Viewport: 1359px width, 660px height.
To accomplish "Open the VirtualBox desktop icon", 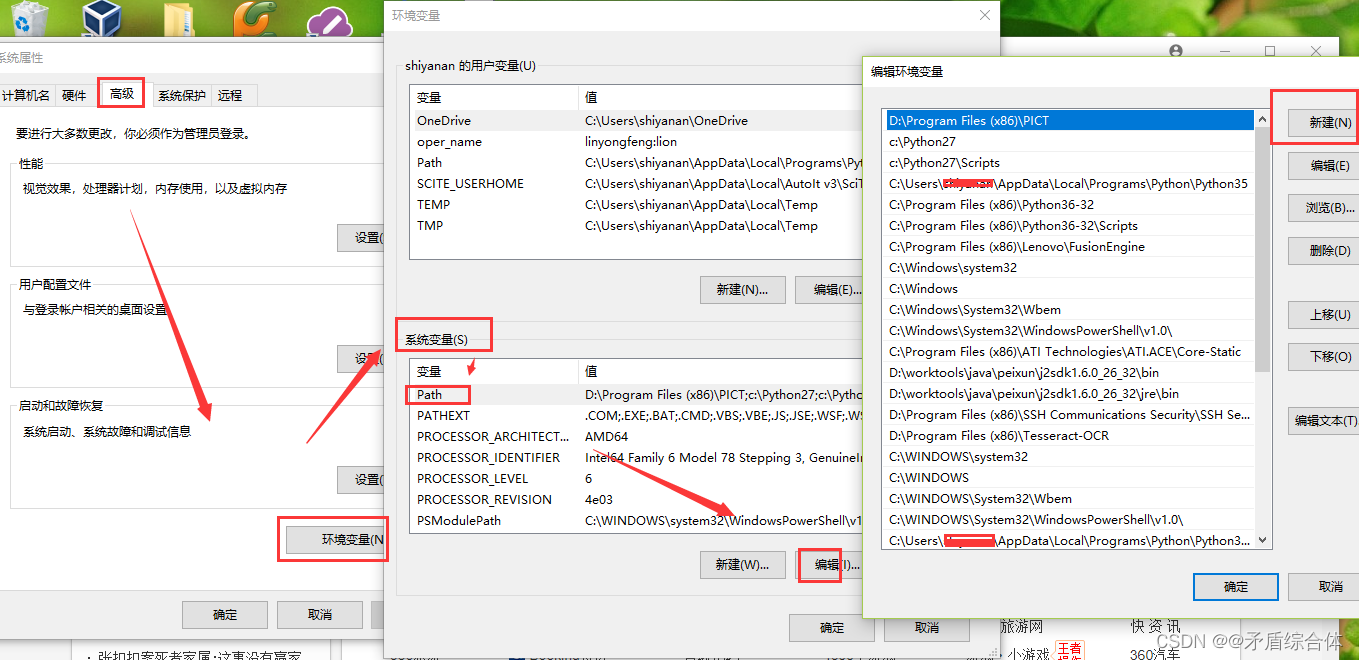I will tap(100, 17).
